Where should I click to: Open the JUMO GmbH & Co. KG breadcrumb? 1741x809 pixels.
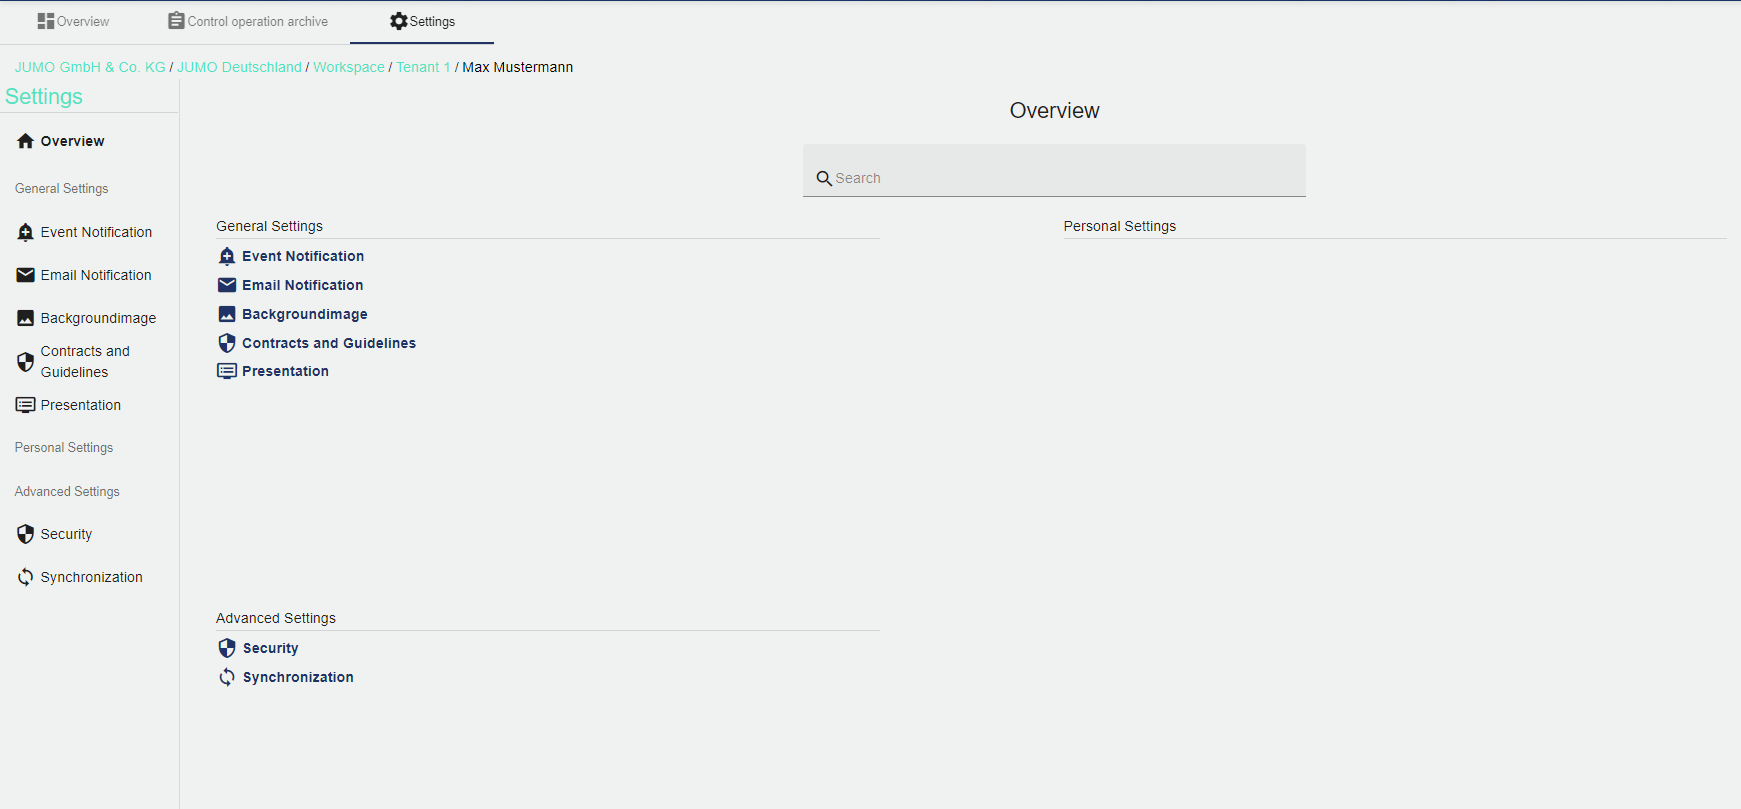click(90, 67)
